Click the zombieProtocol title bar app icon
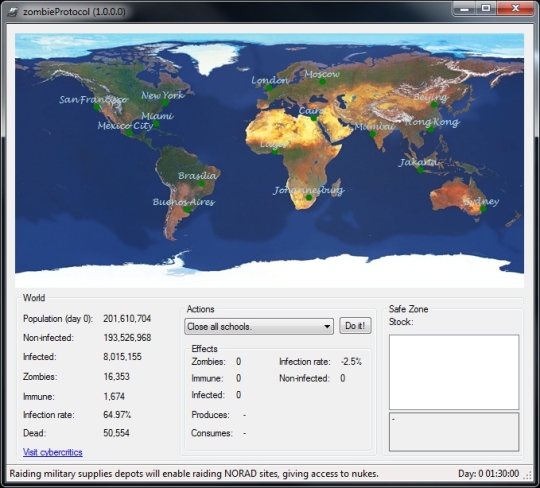The width and height of the screenshot is (540, 488). (x=13, y=12)
